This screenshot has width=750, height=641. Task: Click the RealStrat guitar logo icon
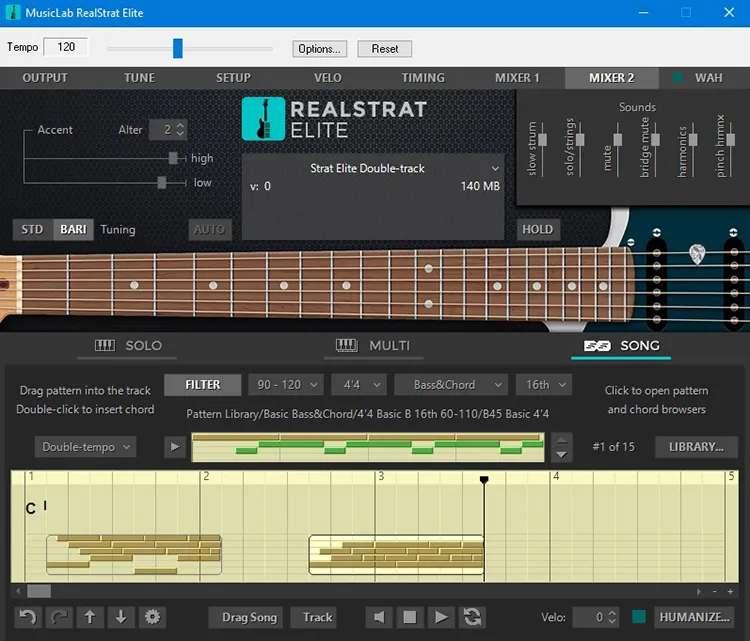tap(263, 119)
